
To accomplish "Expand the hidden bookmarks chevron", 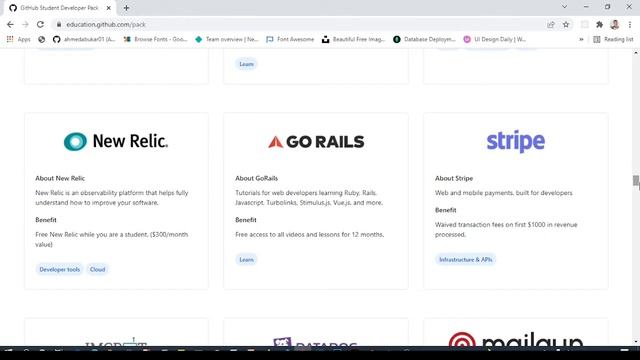I will pos(581,39).
